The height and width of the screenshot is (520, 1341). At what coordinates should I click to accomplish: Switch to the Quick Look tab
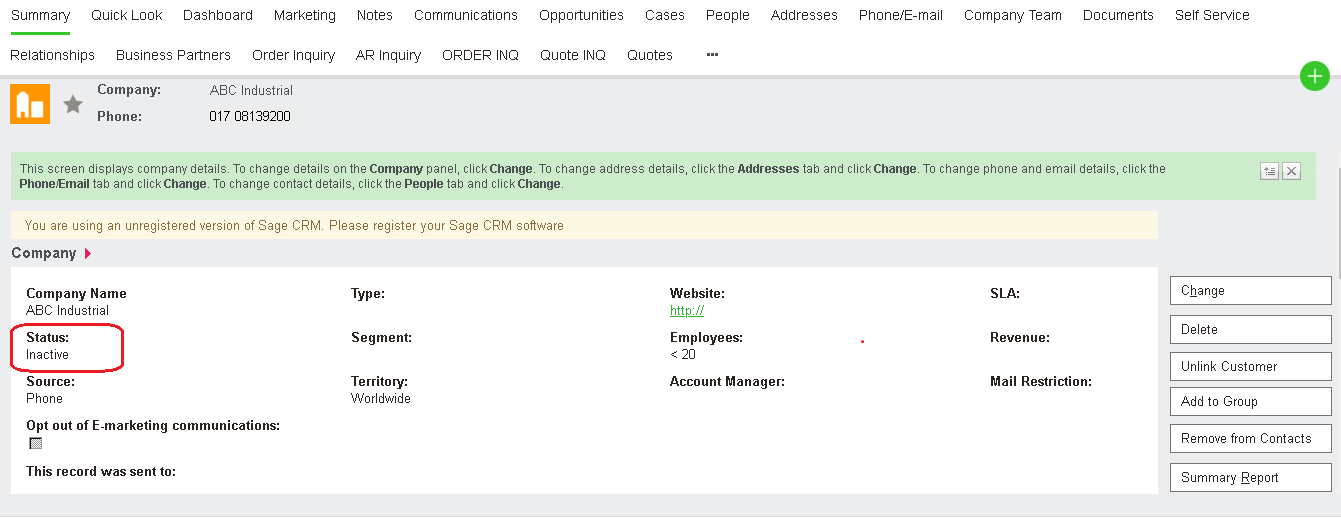126,15
